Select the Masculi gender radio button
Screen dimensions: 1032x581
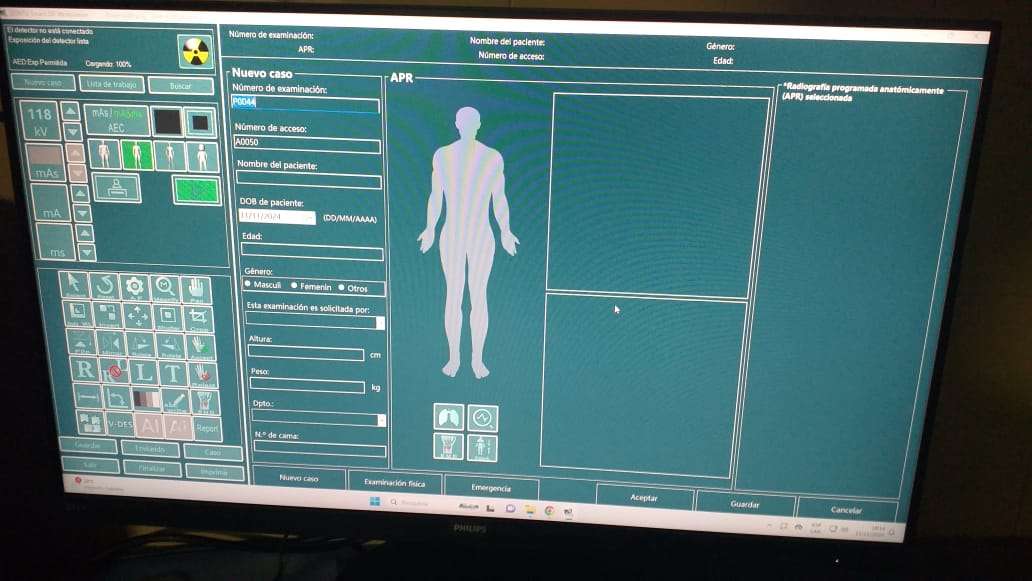point(248,286)
